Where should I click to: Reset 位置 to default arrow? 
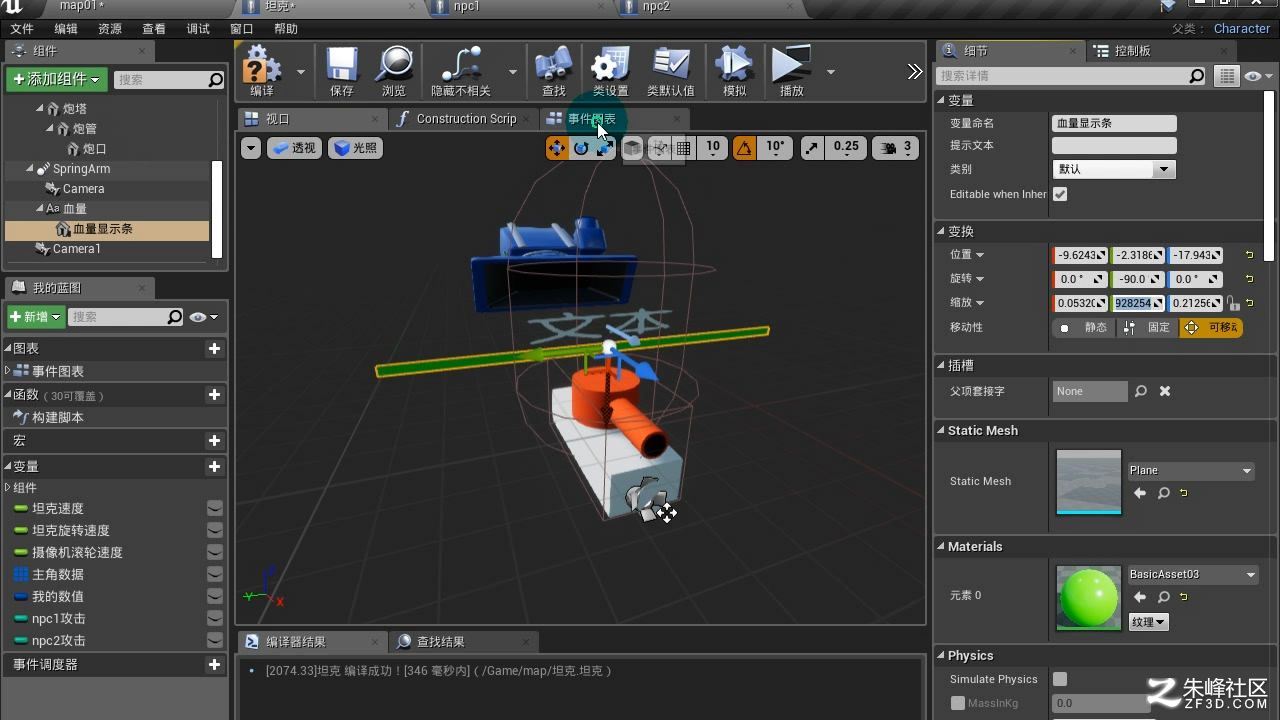pyautogui.click(x=1250, y=255)
